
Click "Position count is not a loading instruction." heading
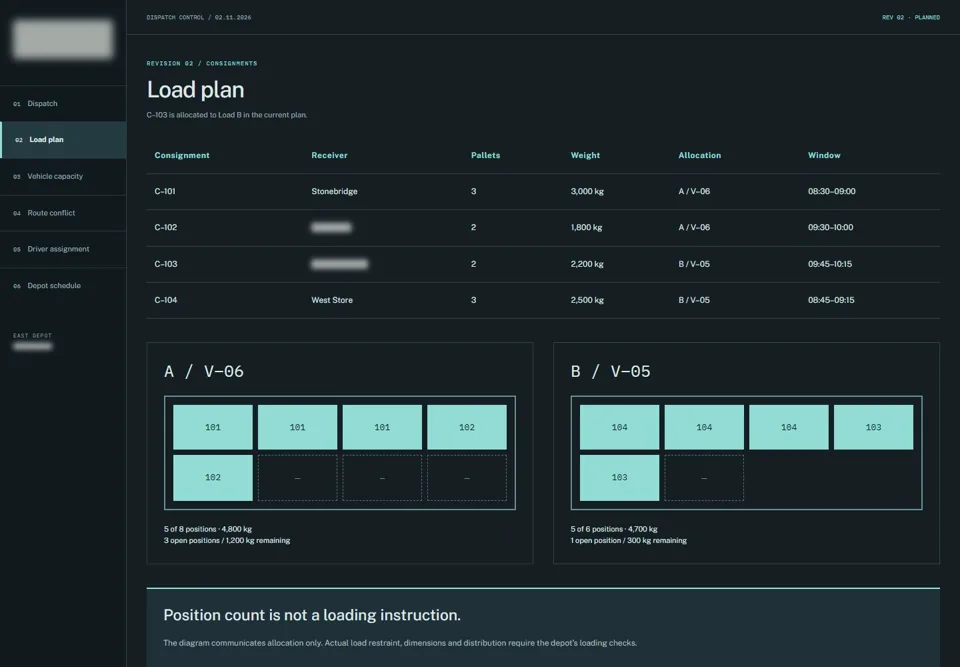(x=312, y=616)
